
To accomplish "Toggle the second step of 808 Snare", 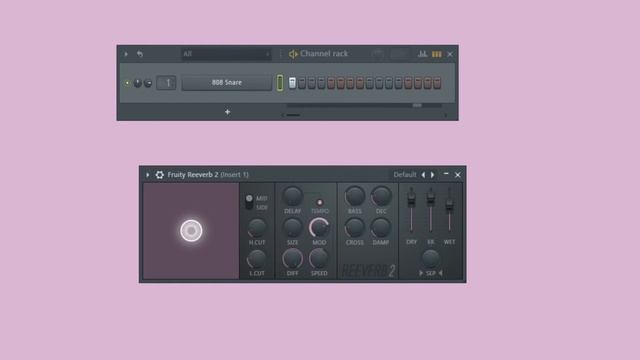I will (302, 83).
